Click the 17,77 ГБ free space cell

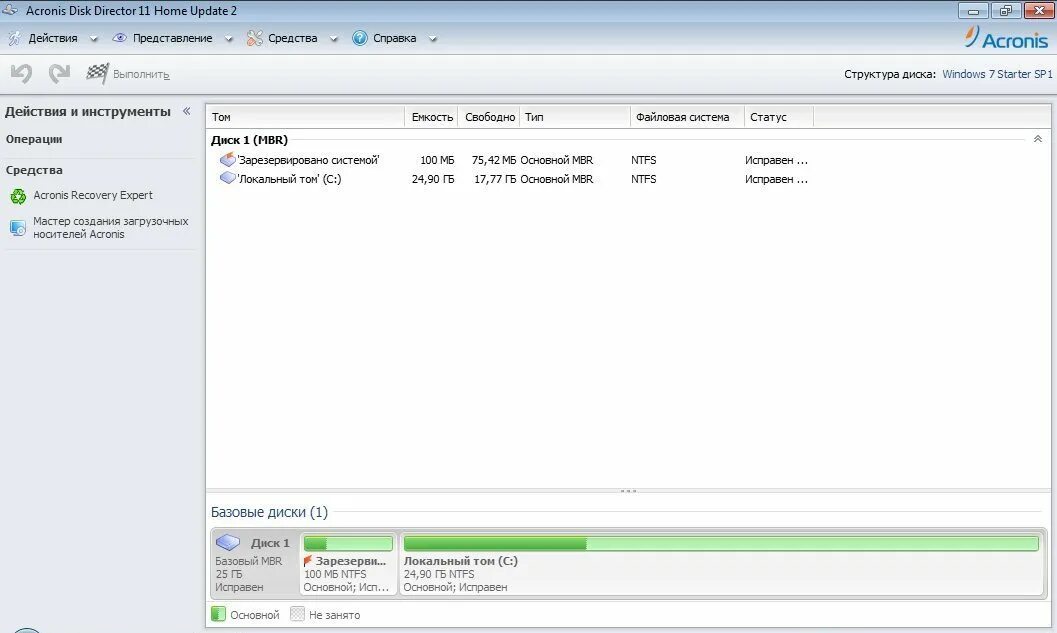pyautogui.click(x=495, y=179)
